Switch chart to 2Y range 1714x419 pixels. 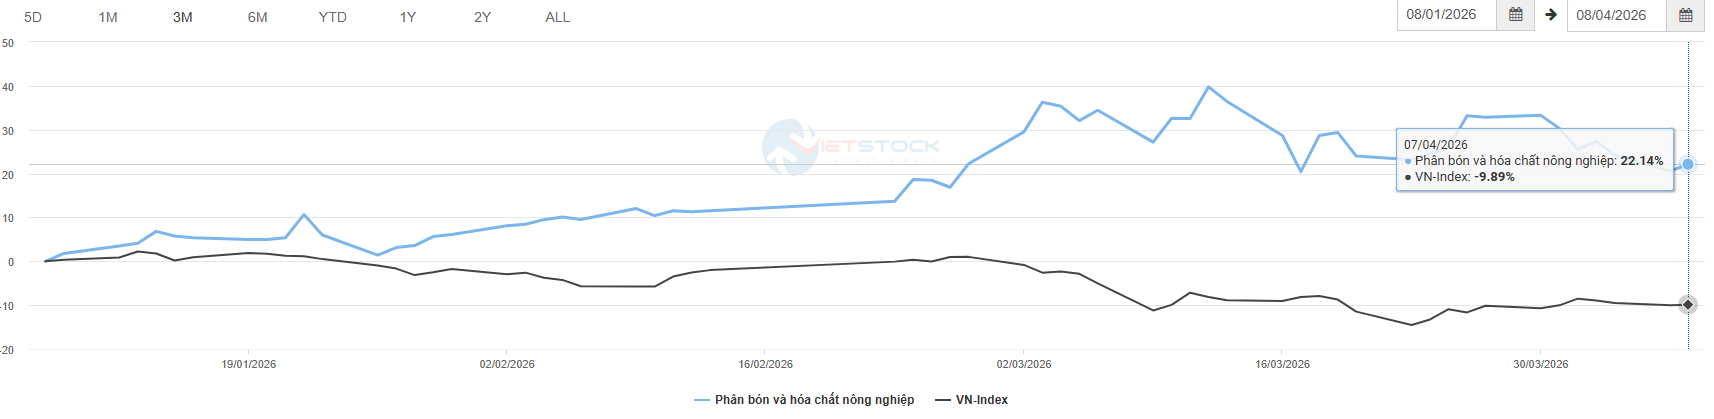pyautogui.click(x=482, y=17)
